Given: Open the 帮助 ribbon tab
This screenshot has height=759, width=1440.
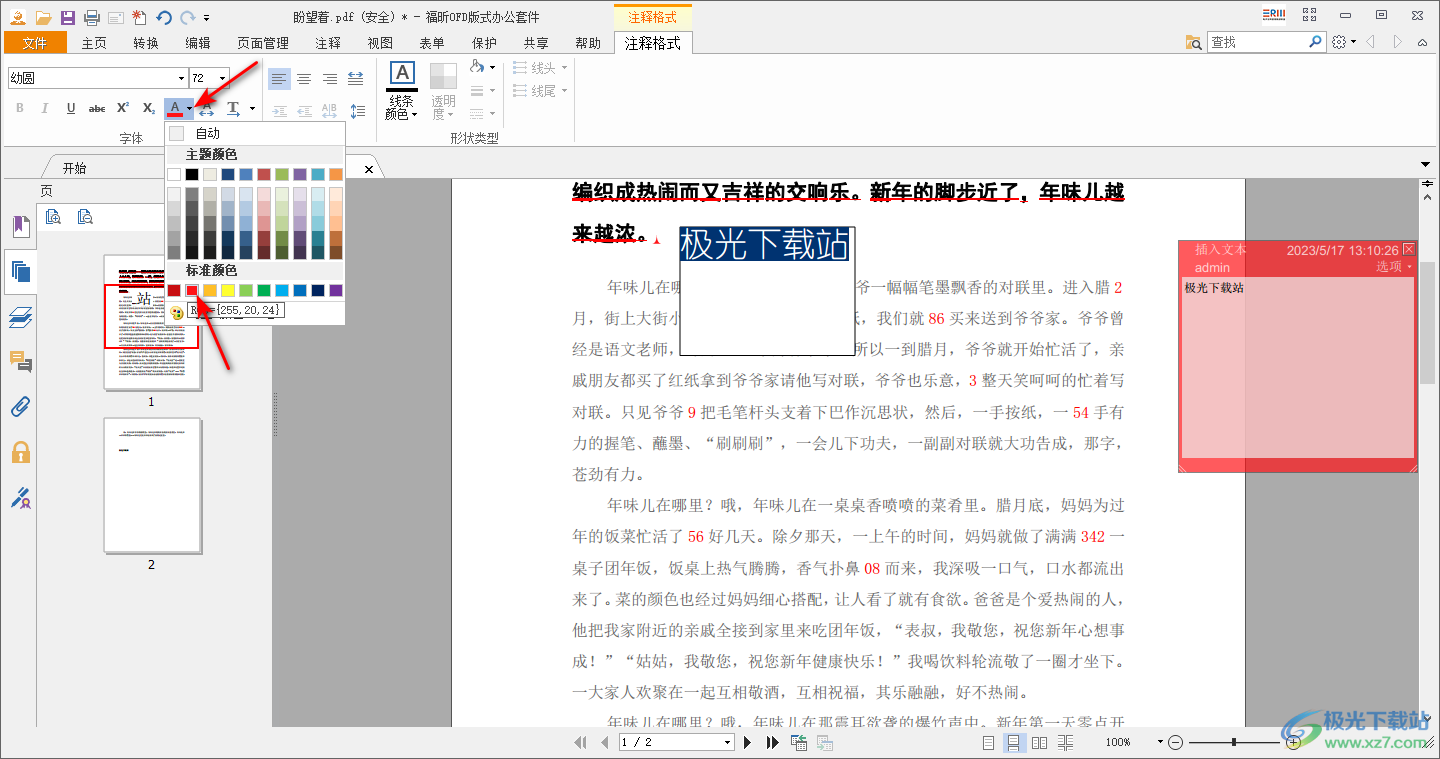Looking at the screenshot, I should coord(588,43).
